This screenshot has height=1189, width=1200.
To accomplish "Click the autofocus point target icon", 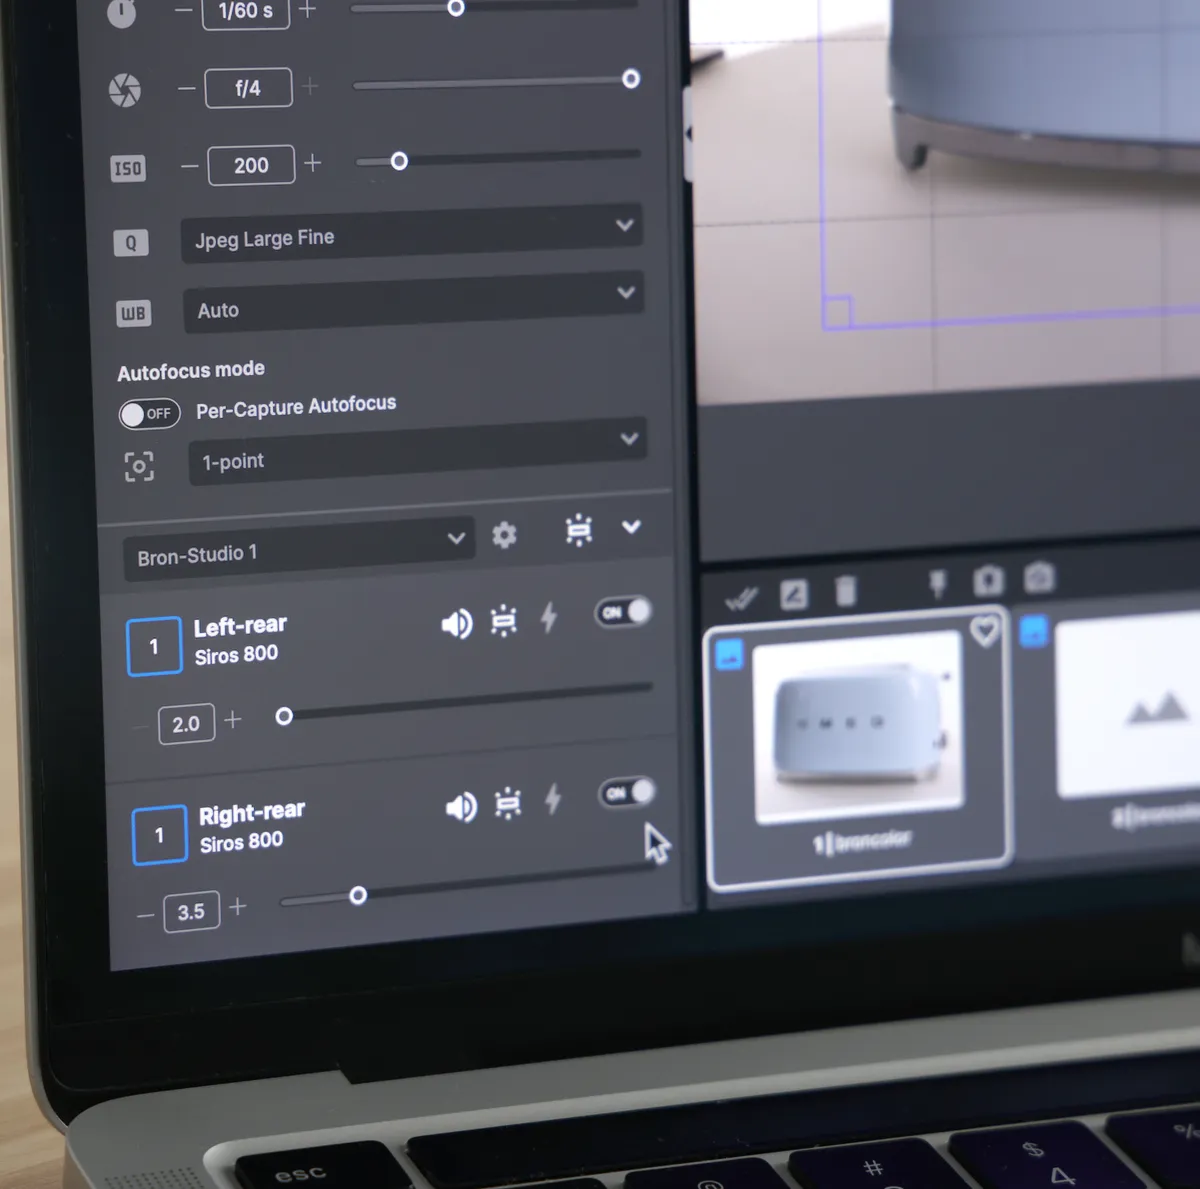I will (139, 466).
